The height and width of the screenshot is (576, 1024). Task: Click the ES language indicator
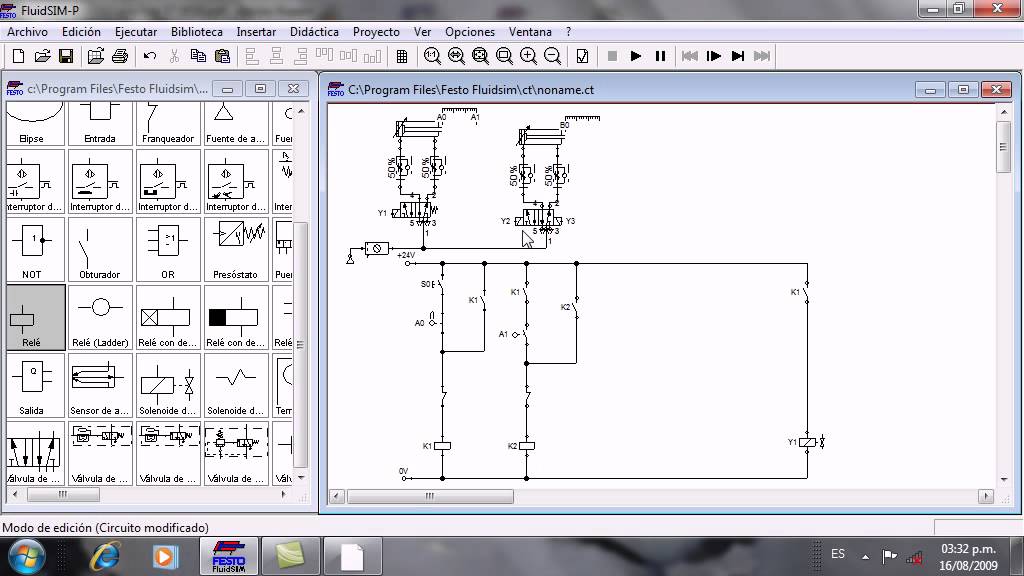(838, 554)
